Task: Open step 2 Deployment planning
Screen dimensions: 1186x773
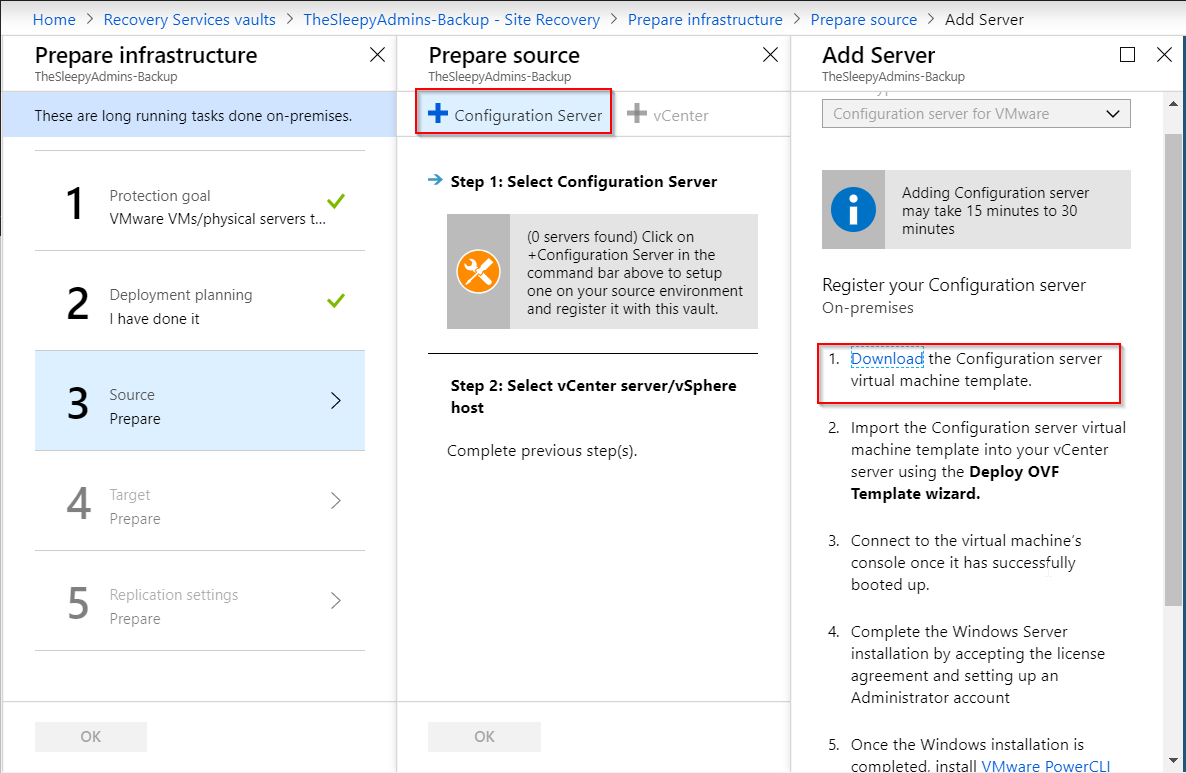Action: pyautogui.click(x=200, y=305)
